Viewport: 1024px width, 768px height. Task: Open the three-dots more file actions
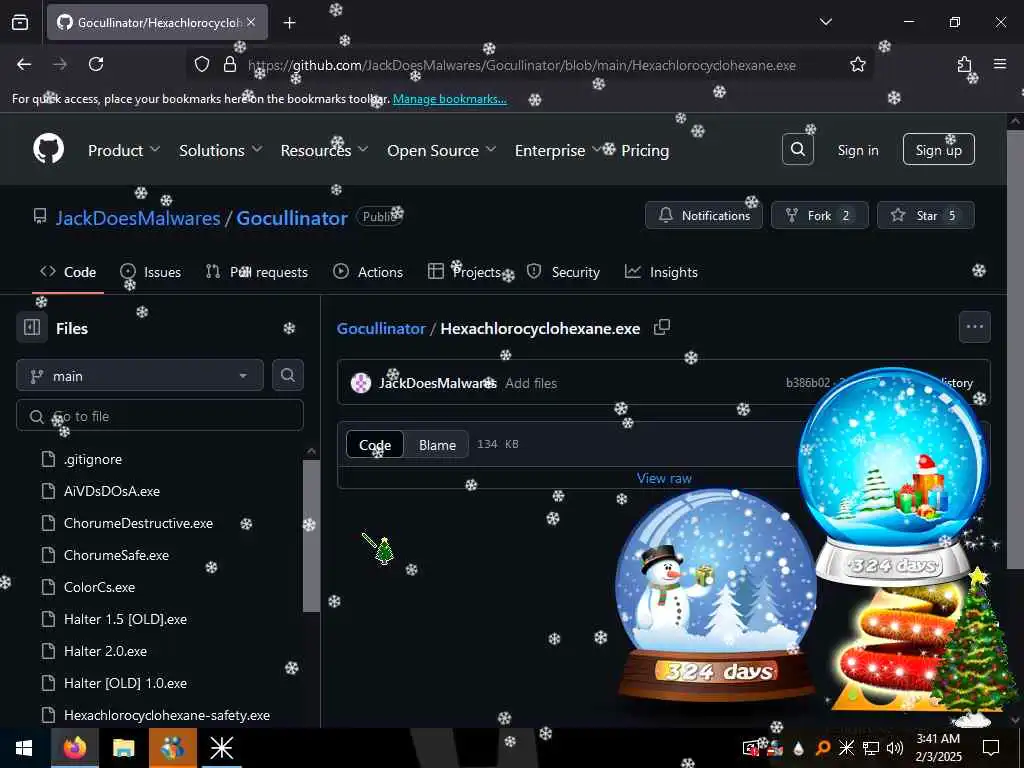point(974,327)
